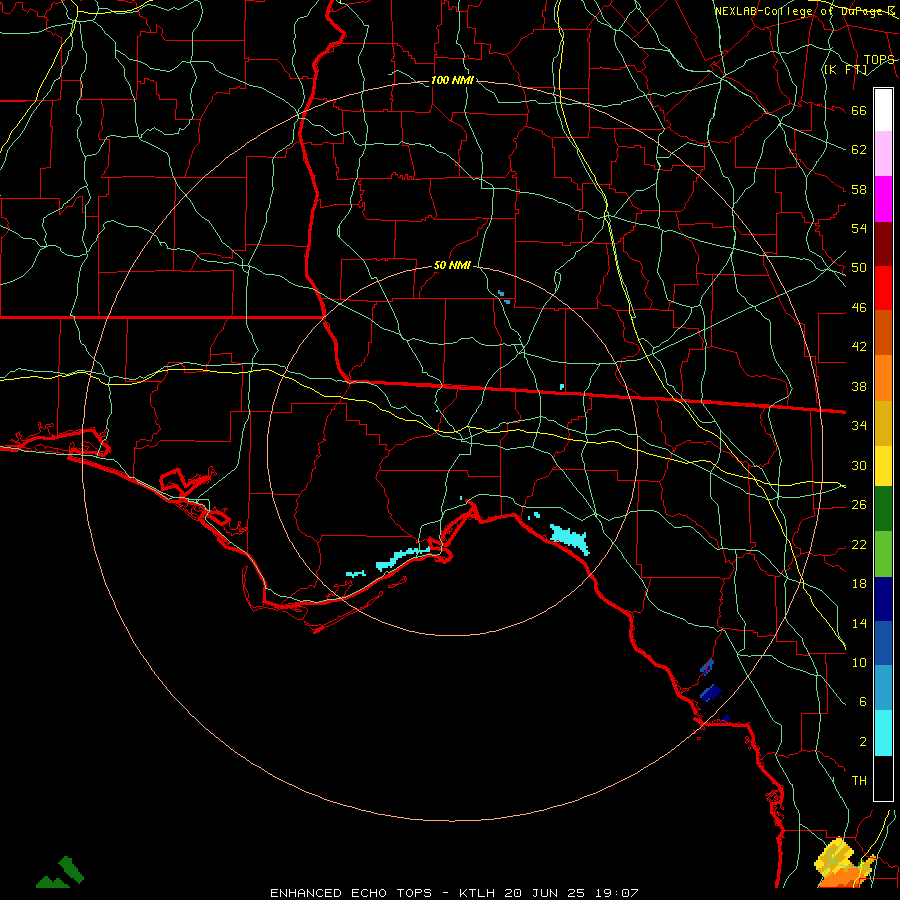Click the '58' legend value

(x=859, y=189)
